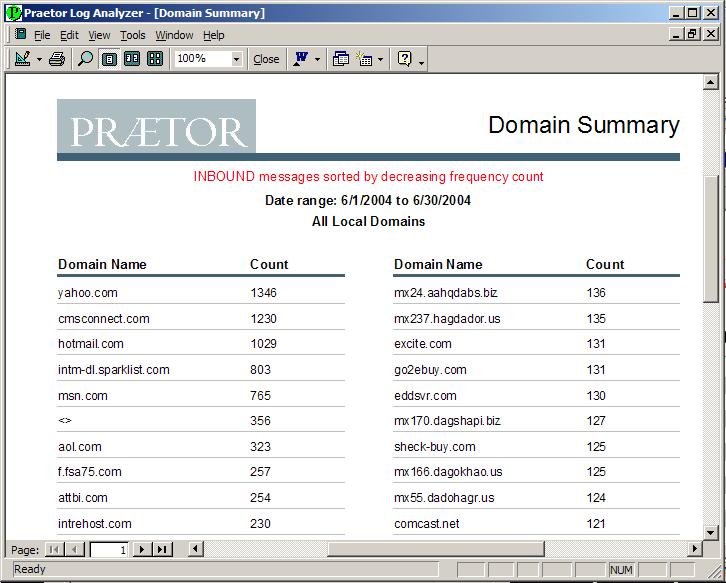Click the attbi.com domain entry
Image resolution: width=726 pixels, height=583 pixels.
pos(83,498)
